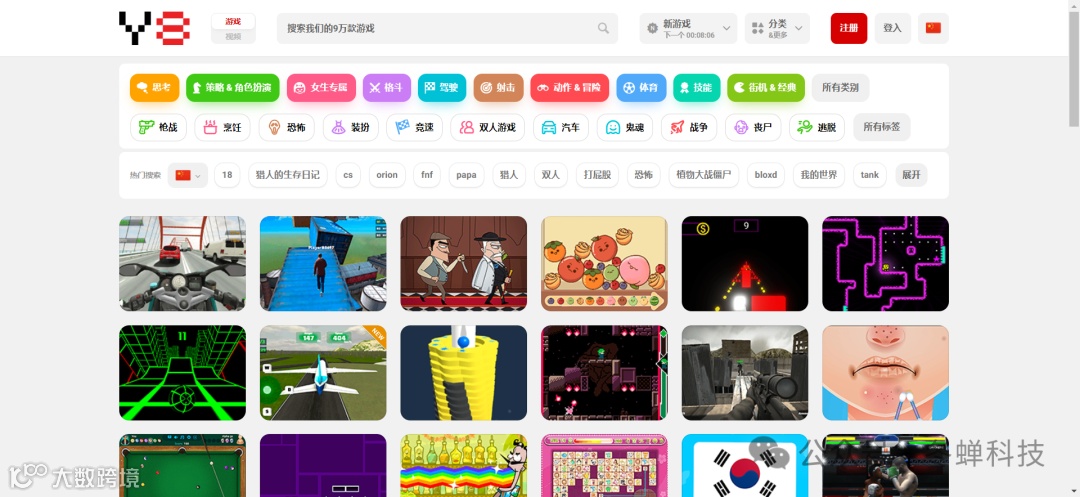Open the blue container parkour game thumbnail

tap(323, 264)
